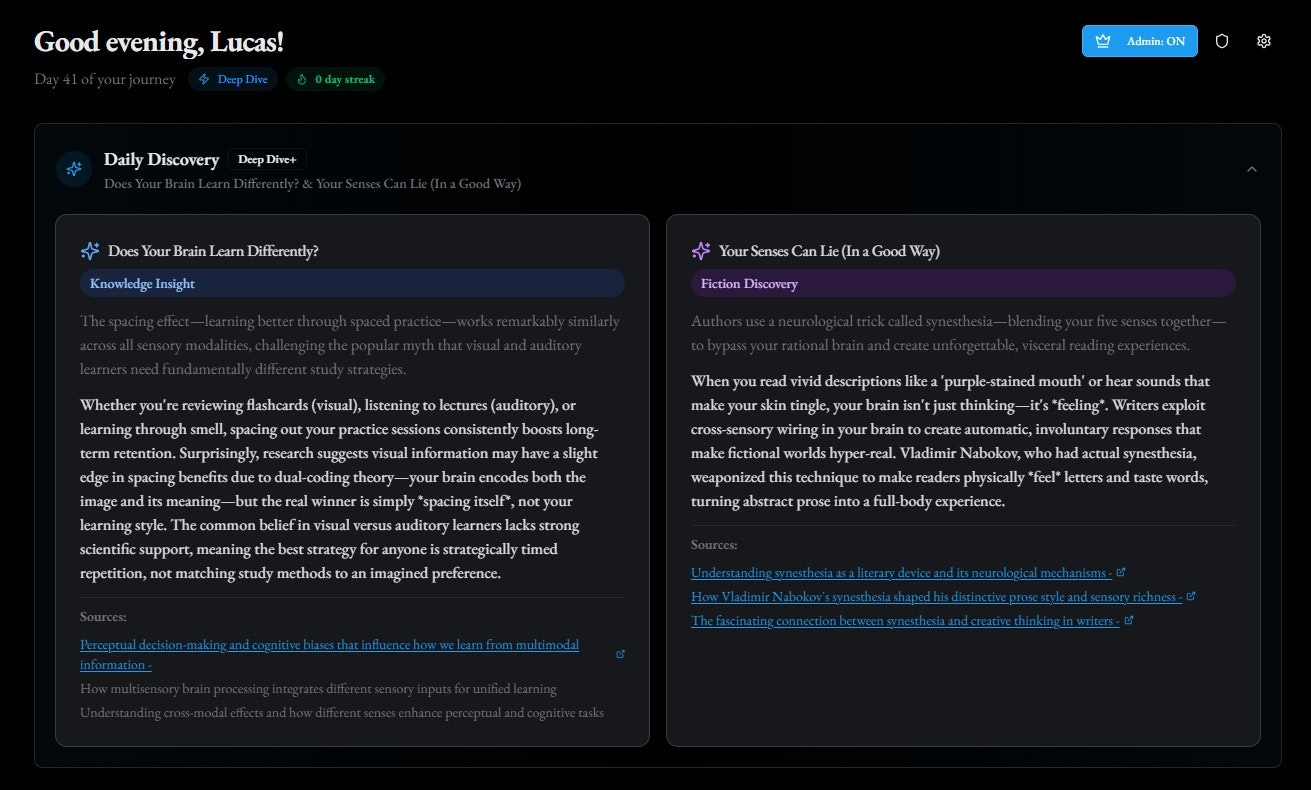Click external link icon after creative thinking source
This screenshot has width=1311, height=790.
(1129, 620)
